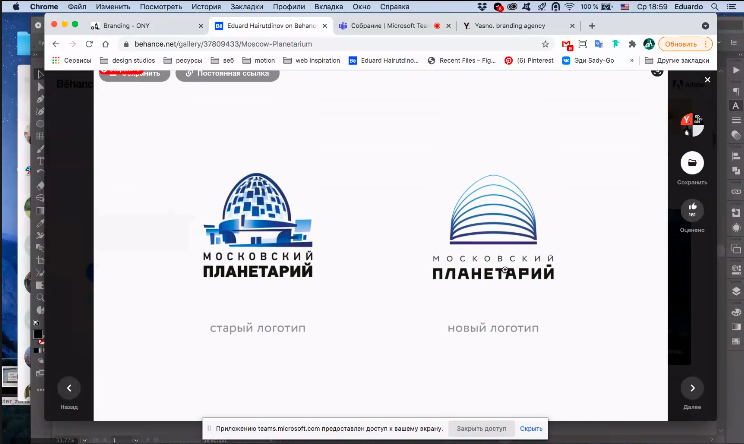Image resolution: width=744 pixels, height=444 pixels.
Task: Appreciate project with thumbs-up icon
Action: point(692,210)
